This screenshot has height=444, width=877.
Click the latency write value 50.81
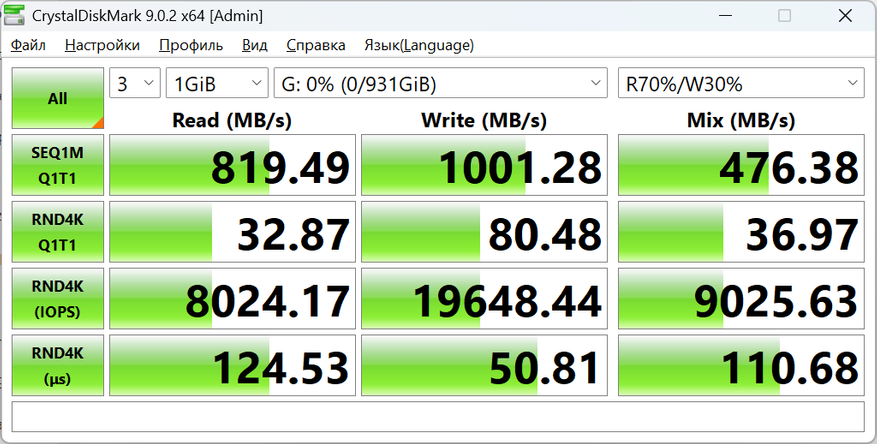pyautogui.click(x=484, y=366)
